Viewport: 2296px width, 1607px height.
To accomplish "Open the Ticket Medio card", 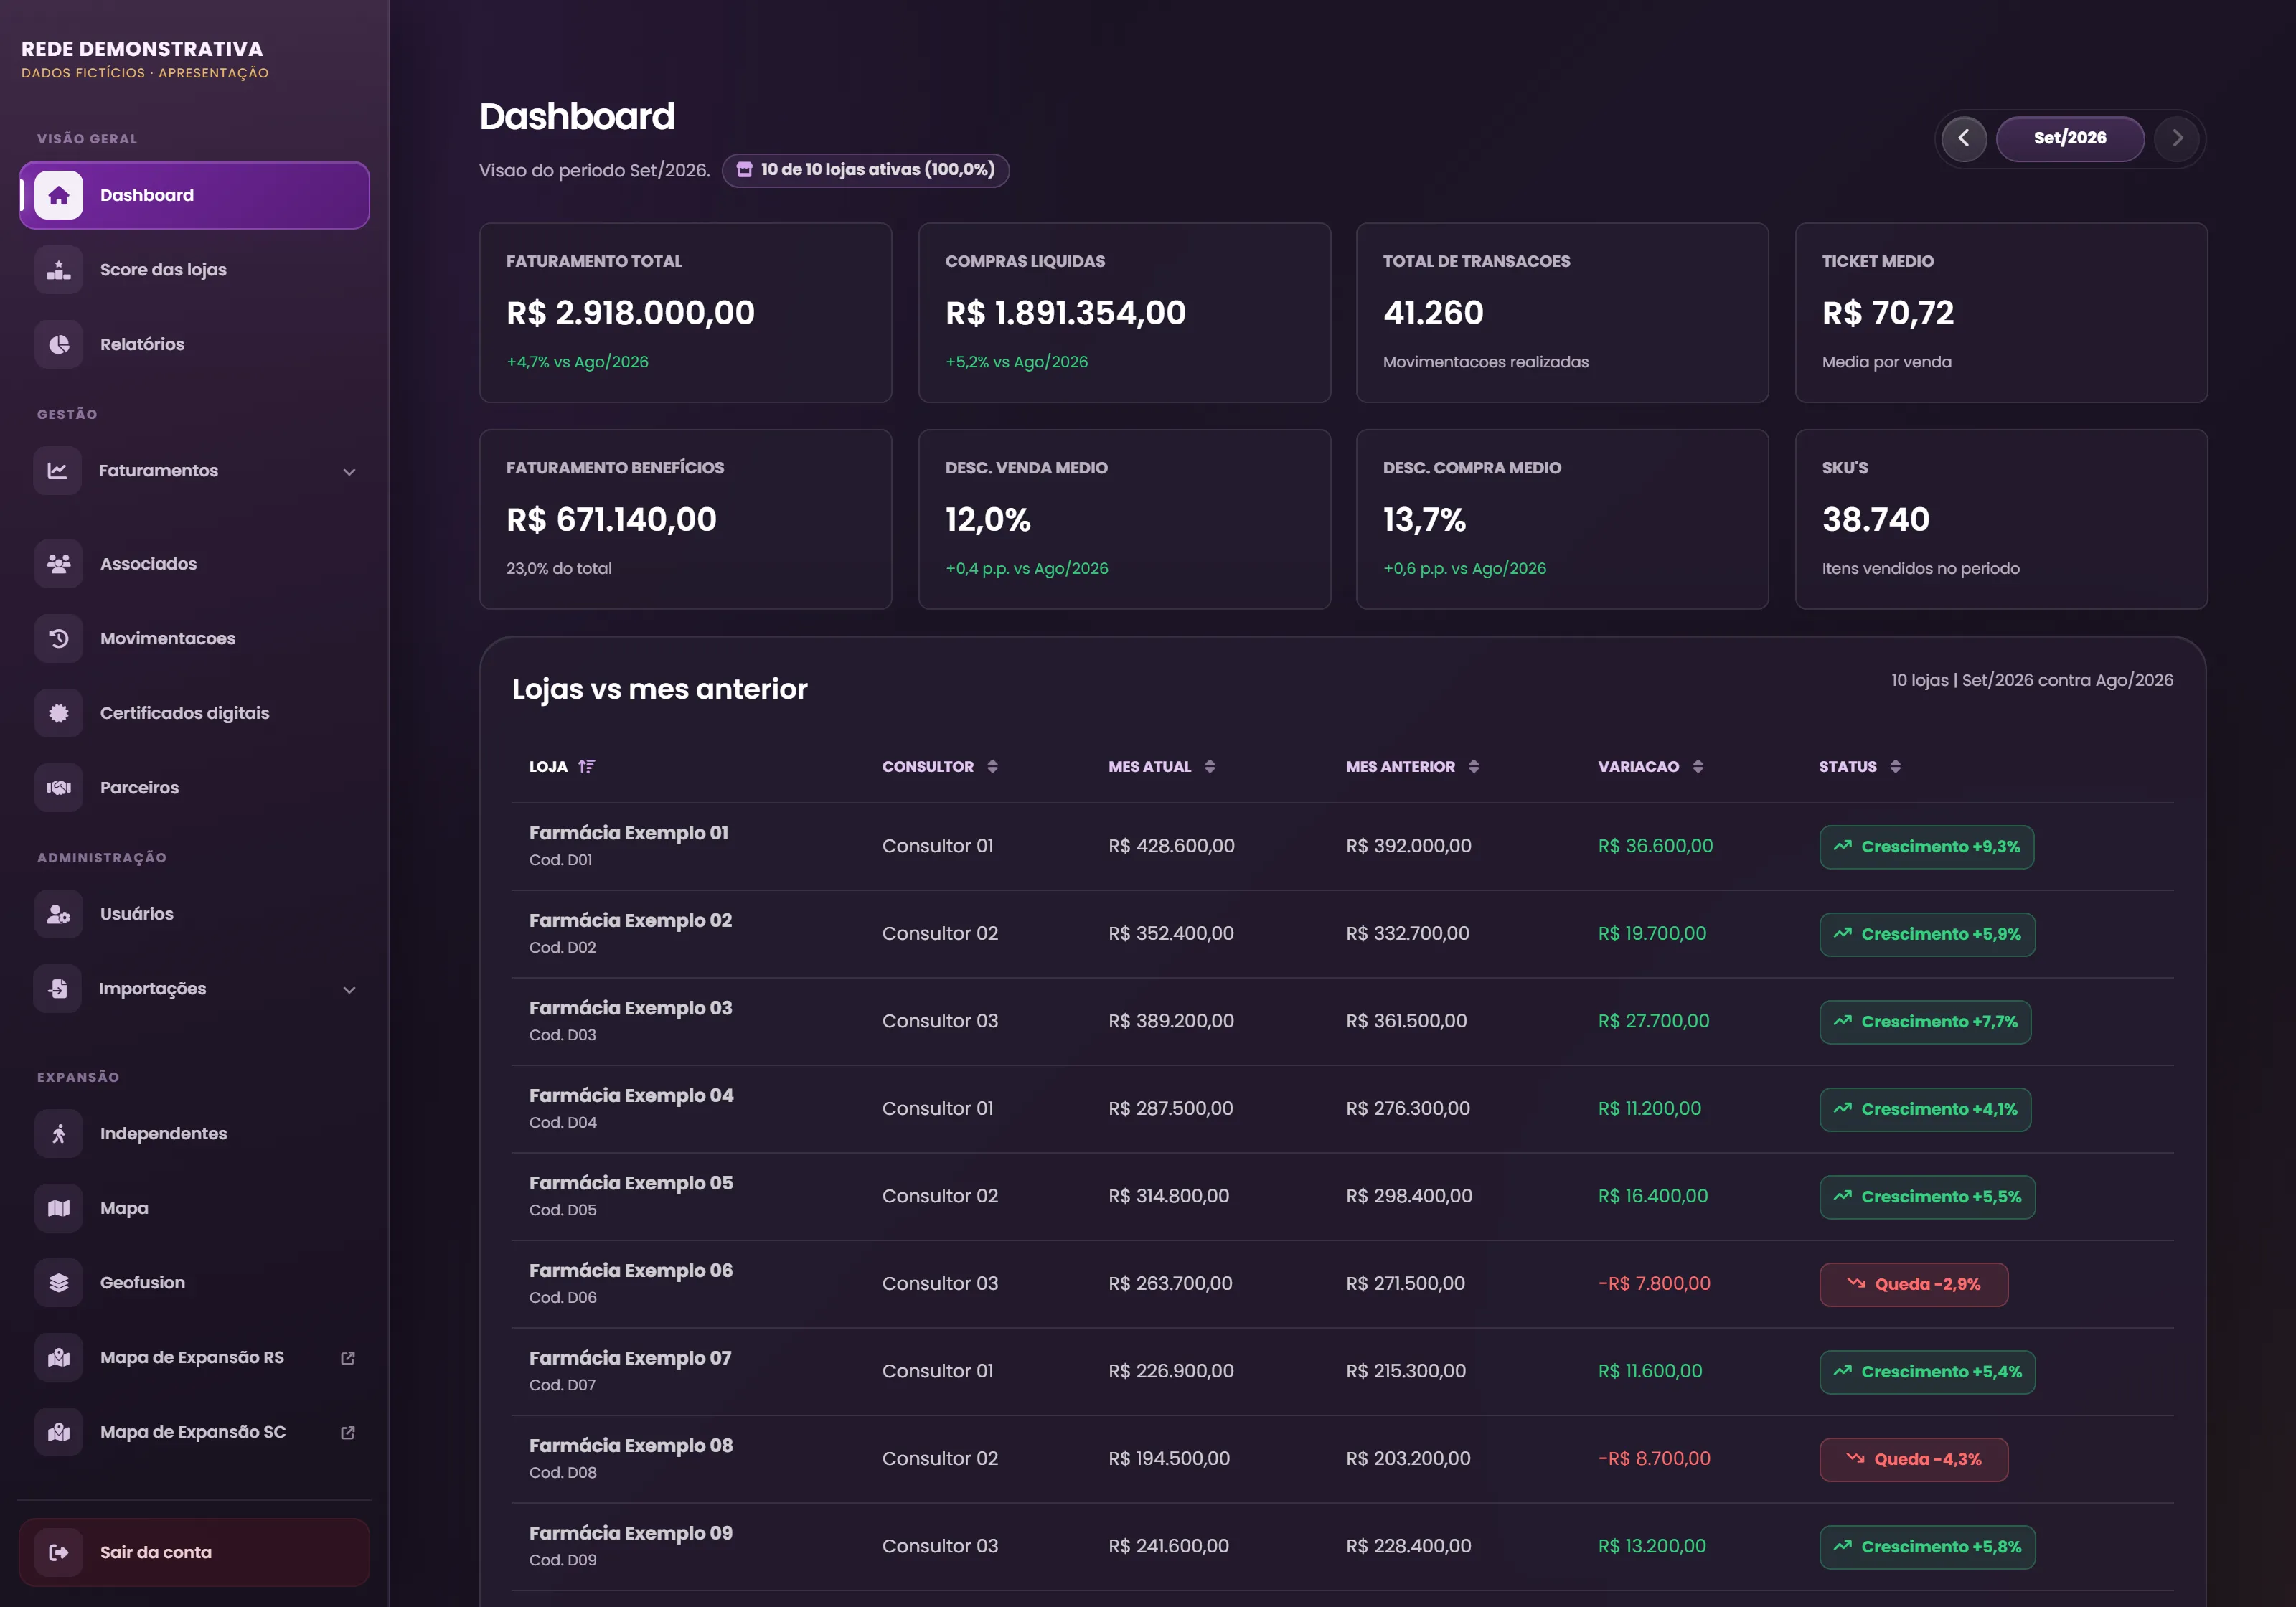I will [x=2001, y=313].
